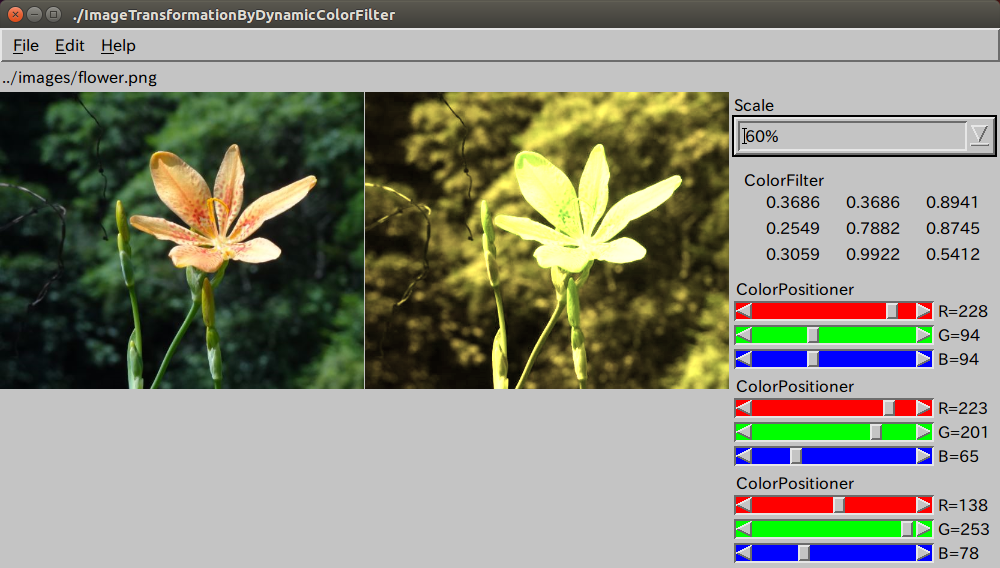Click right arrow of first red slider
The width and height of the screenshot is (1000, 568).
pyautogui.click(x=923, y=311)
